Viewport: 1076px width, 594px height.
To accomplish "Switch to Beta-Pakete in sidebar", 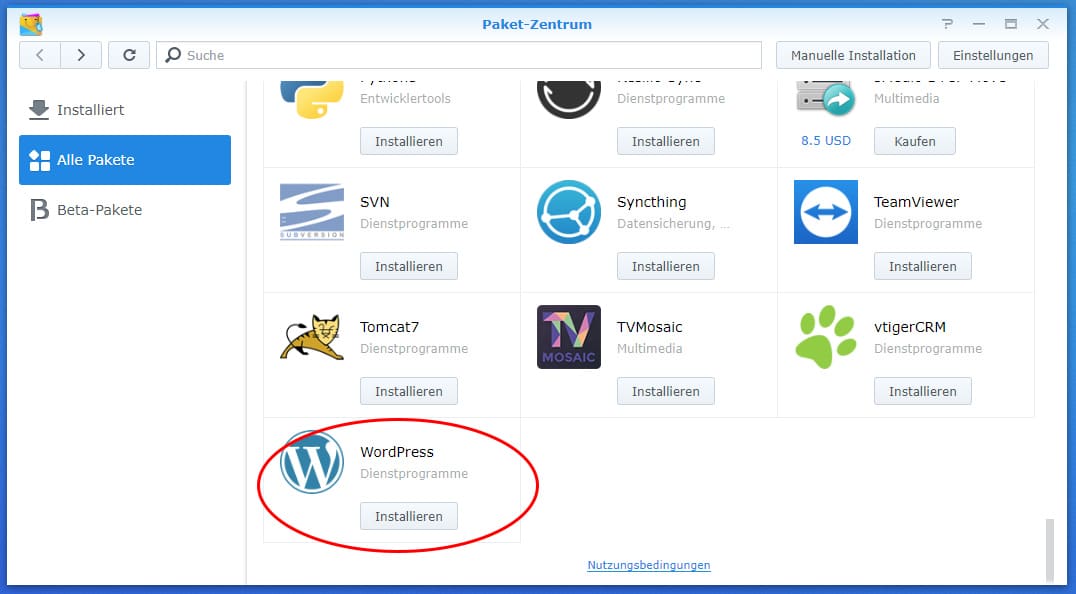I will [x=99, y=210].
